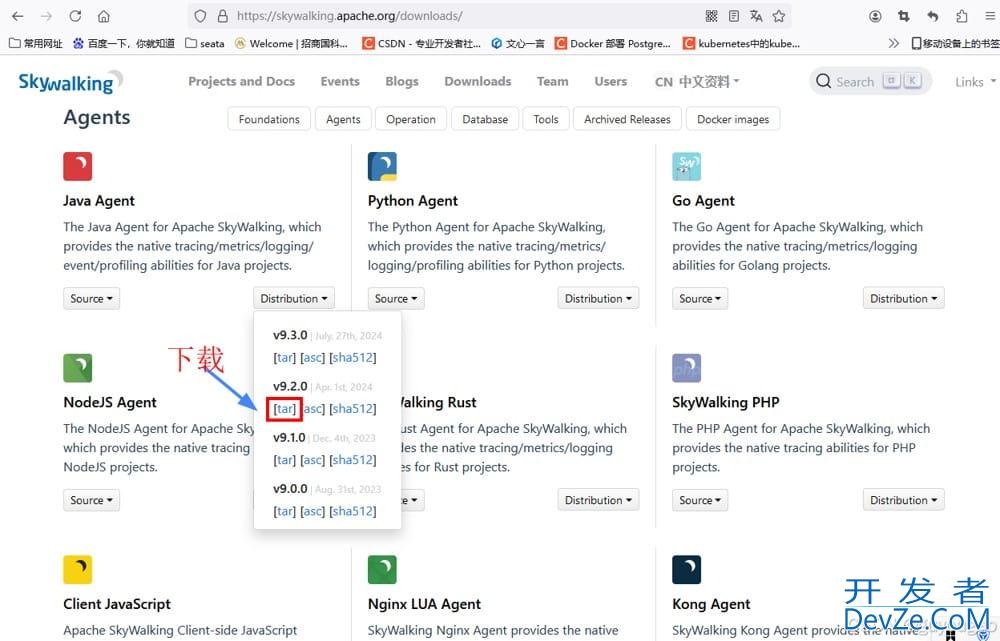This screenshot has height=641, width=1000.
Task: Click the padlock site security icon
Action: point(223,16)
